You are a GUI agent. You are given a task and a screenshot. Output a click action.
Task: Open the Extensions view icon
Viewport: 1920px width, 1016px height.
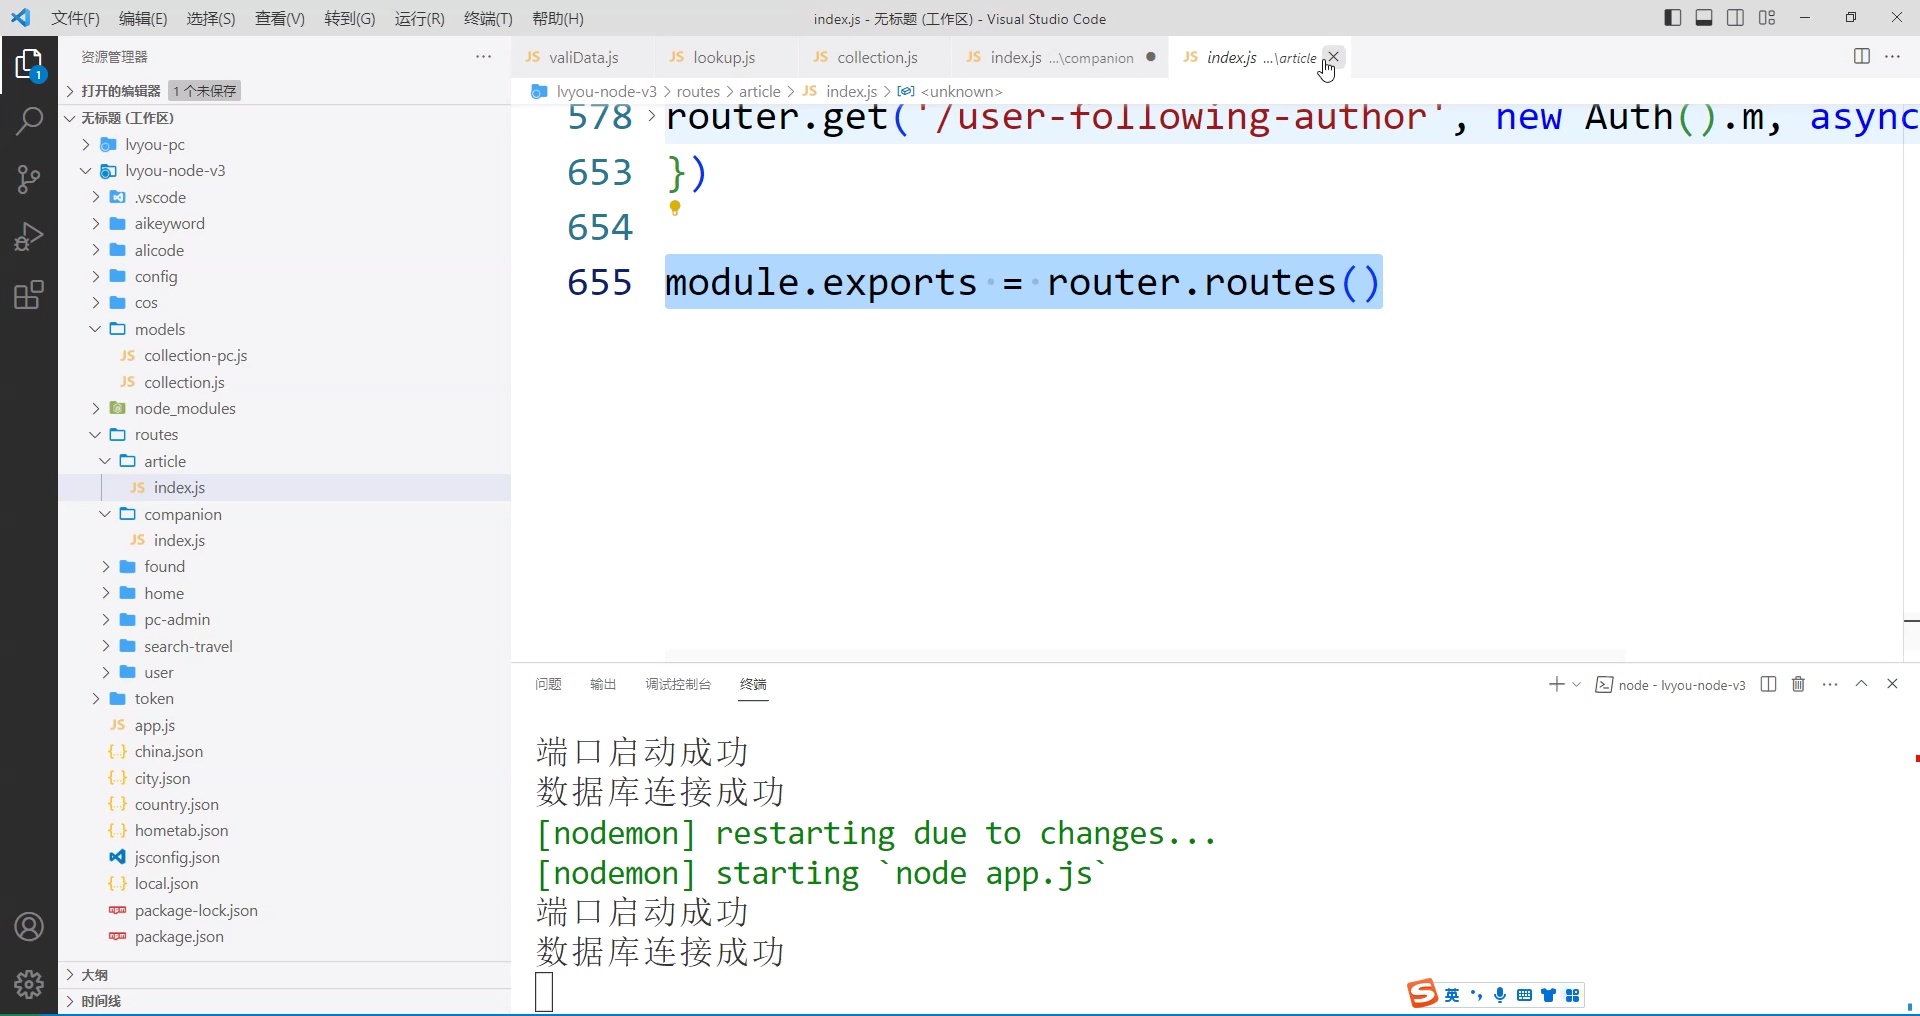coord(29,294)
